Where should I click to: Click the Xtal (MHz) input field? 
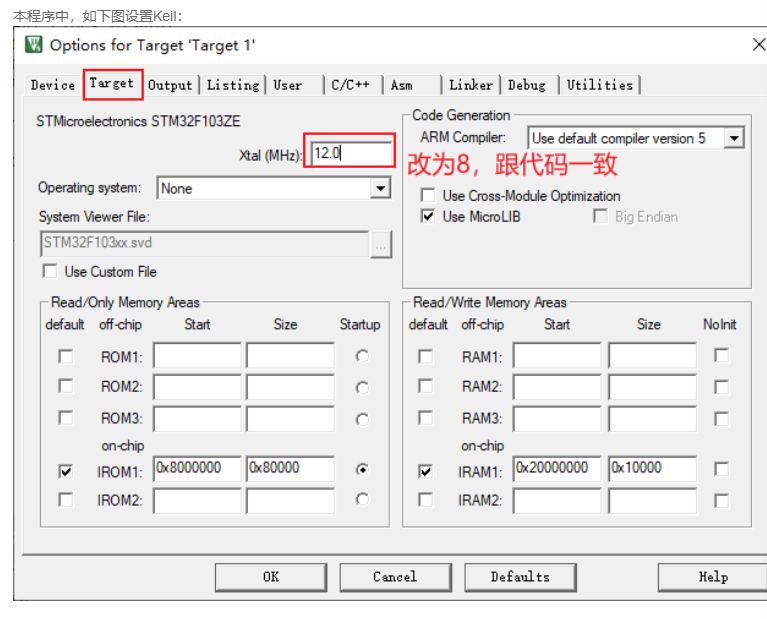351,153
